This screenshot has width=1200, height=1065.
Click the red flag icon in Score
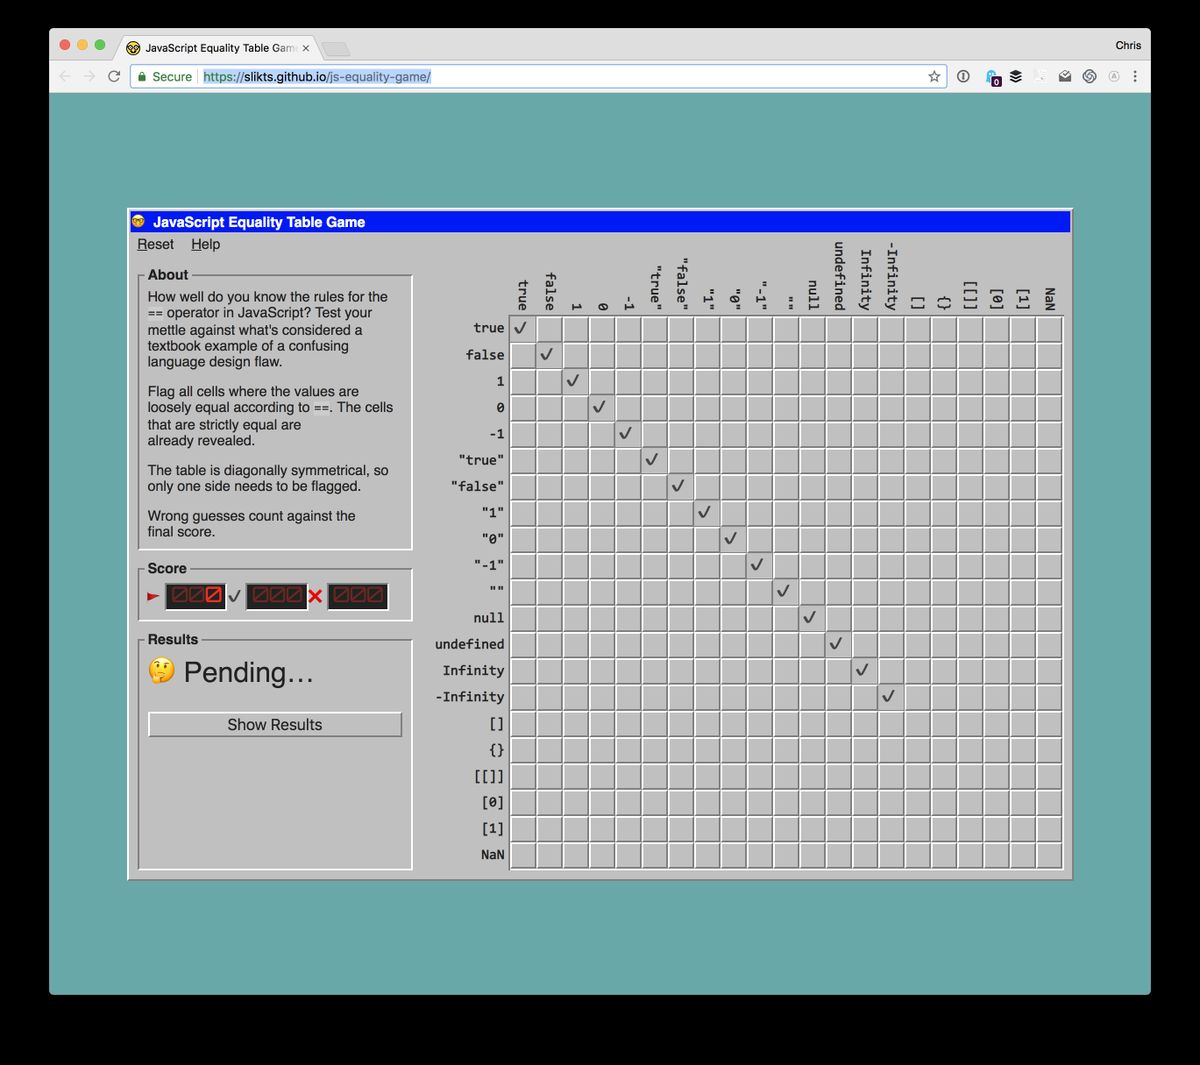pyautogui.click(x=153, y=597)
